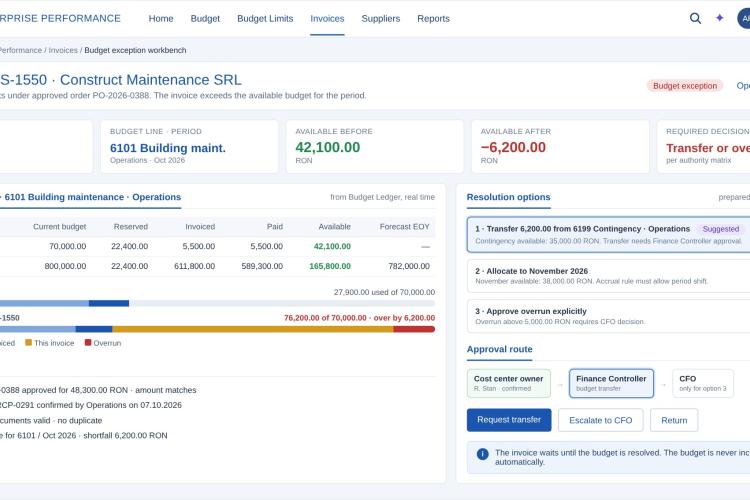
Task: Click the confirmed by Operations on 07.10.2026 line
Action: tap(91, 405)
